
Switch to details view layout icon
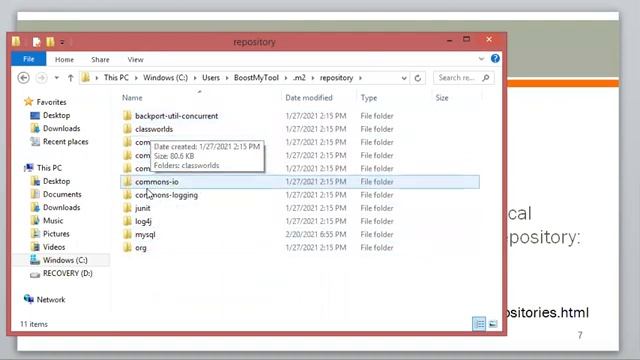(x=479, y=324)
